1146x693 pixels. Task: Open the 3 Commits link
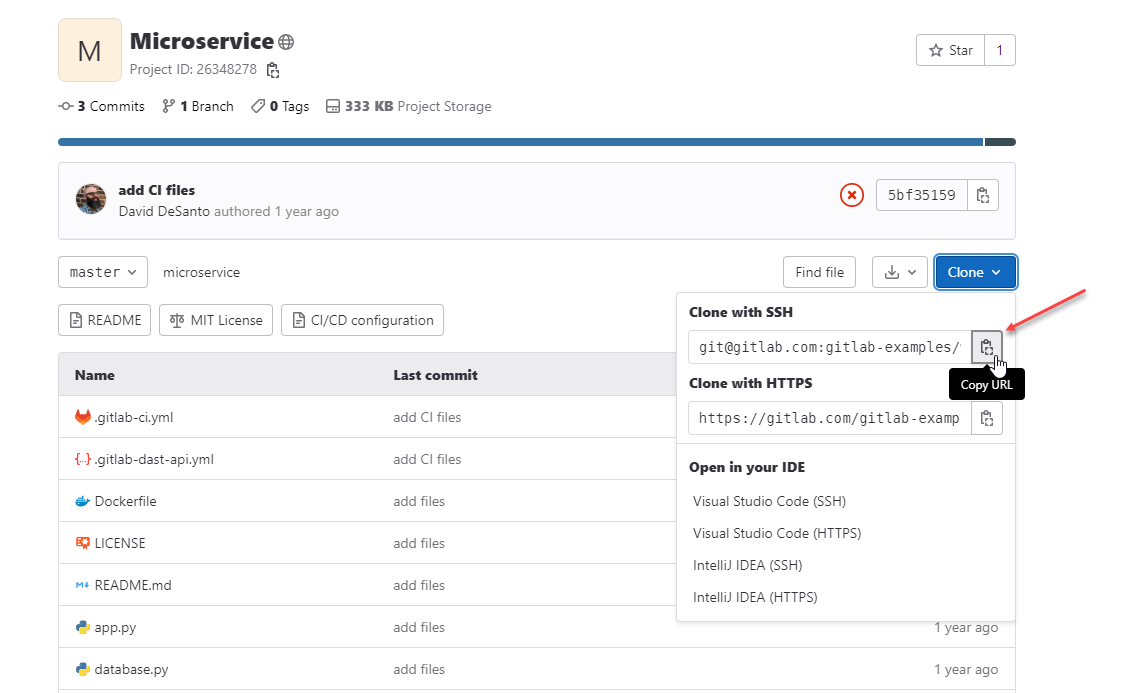pyautogui.click(x=102, y=107)
